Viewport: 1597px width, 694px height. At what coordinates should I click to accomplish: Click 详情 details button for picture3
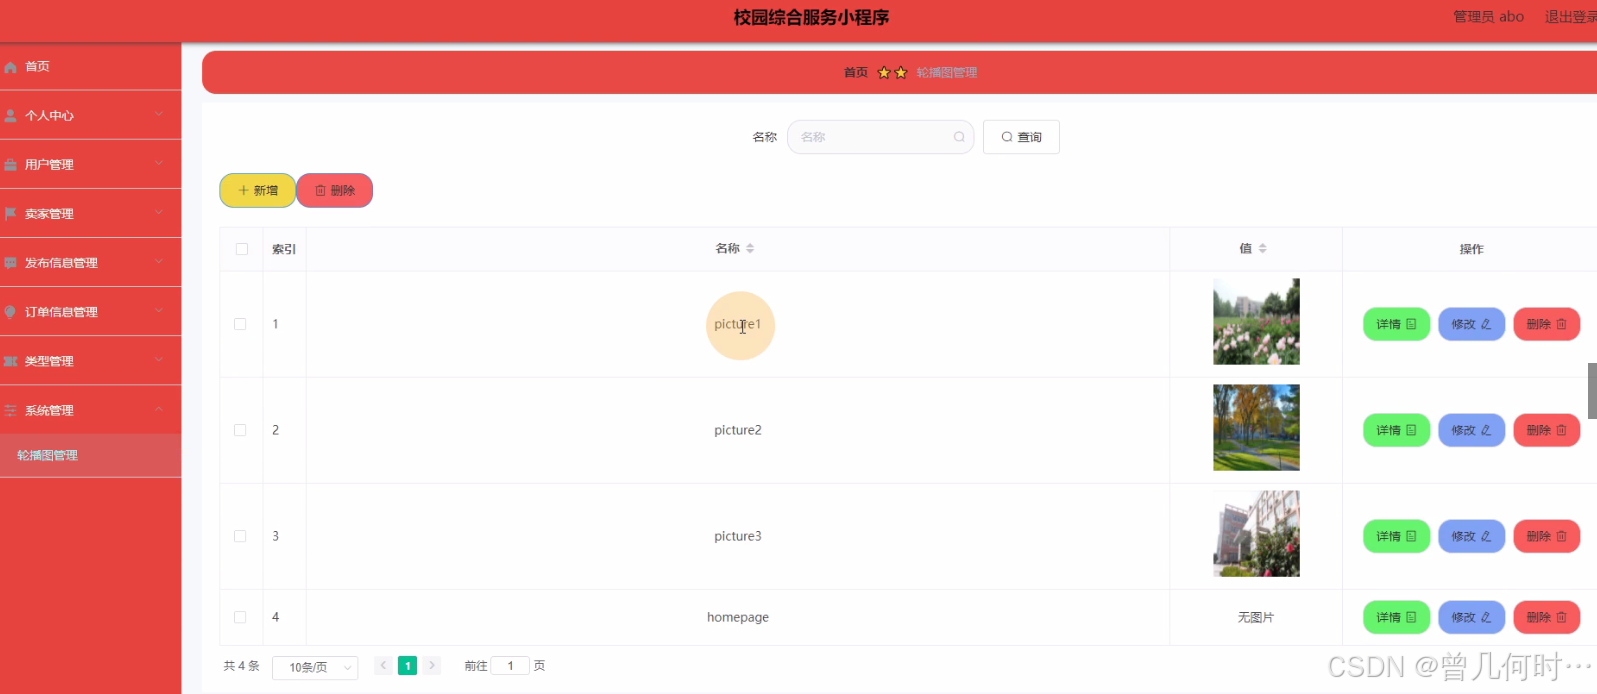[x=1396, y=536]
